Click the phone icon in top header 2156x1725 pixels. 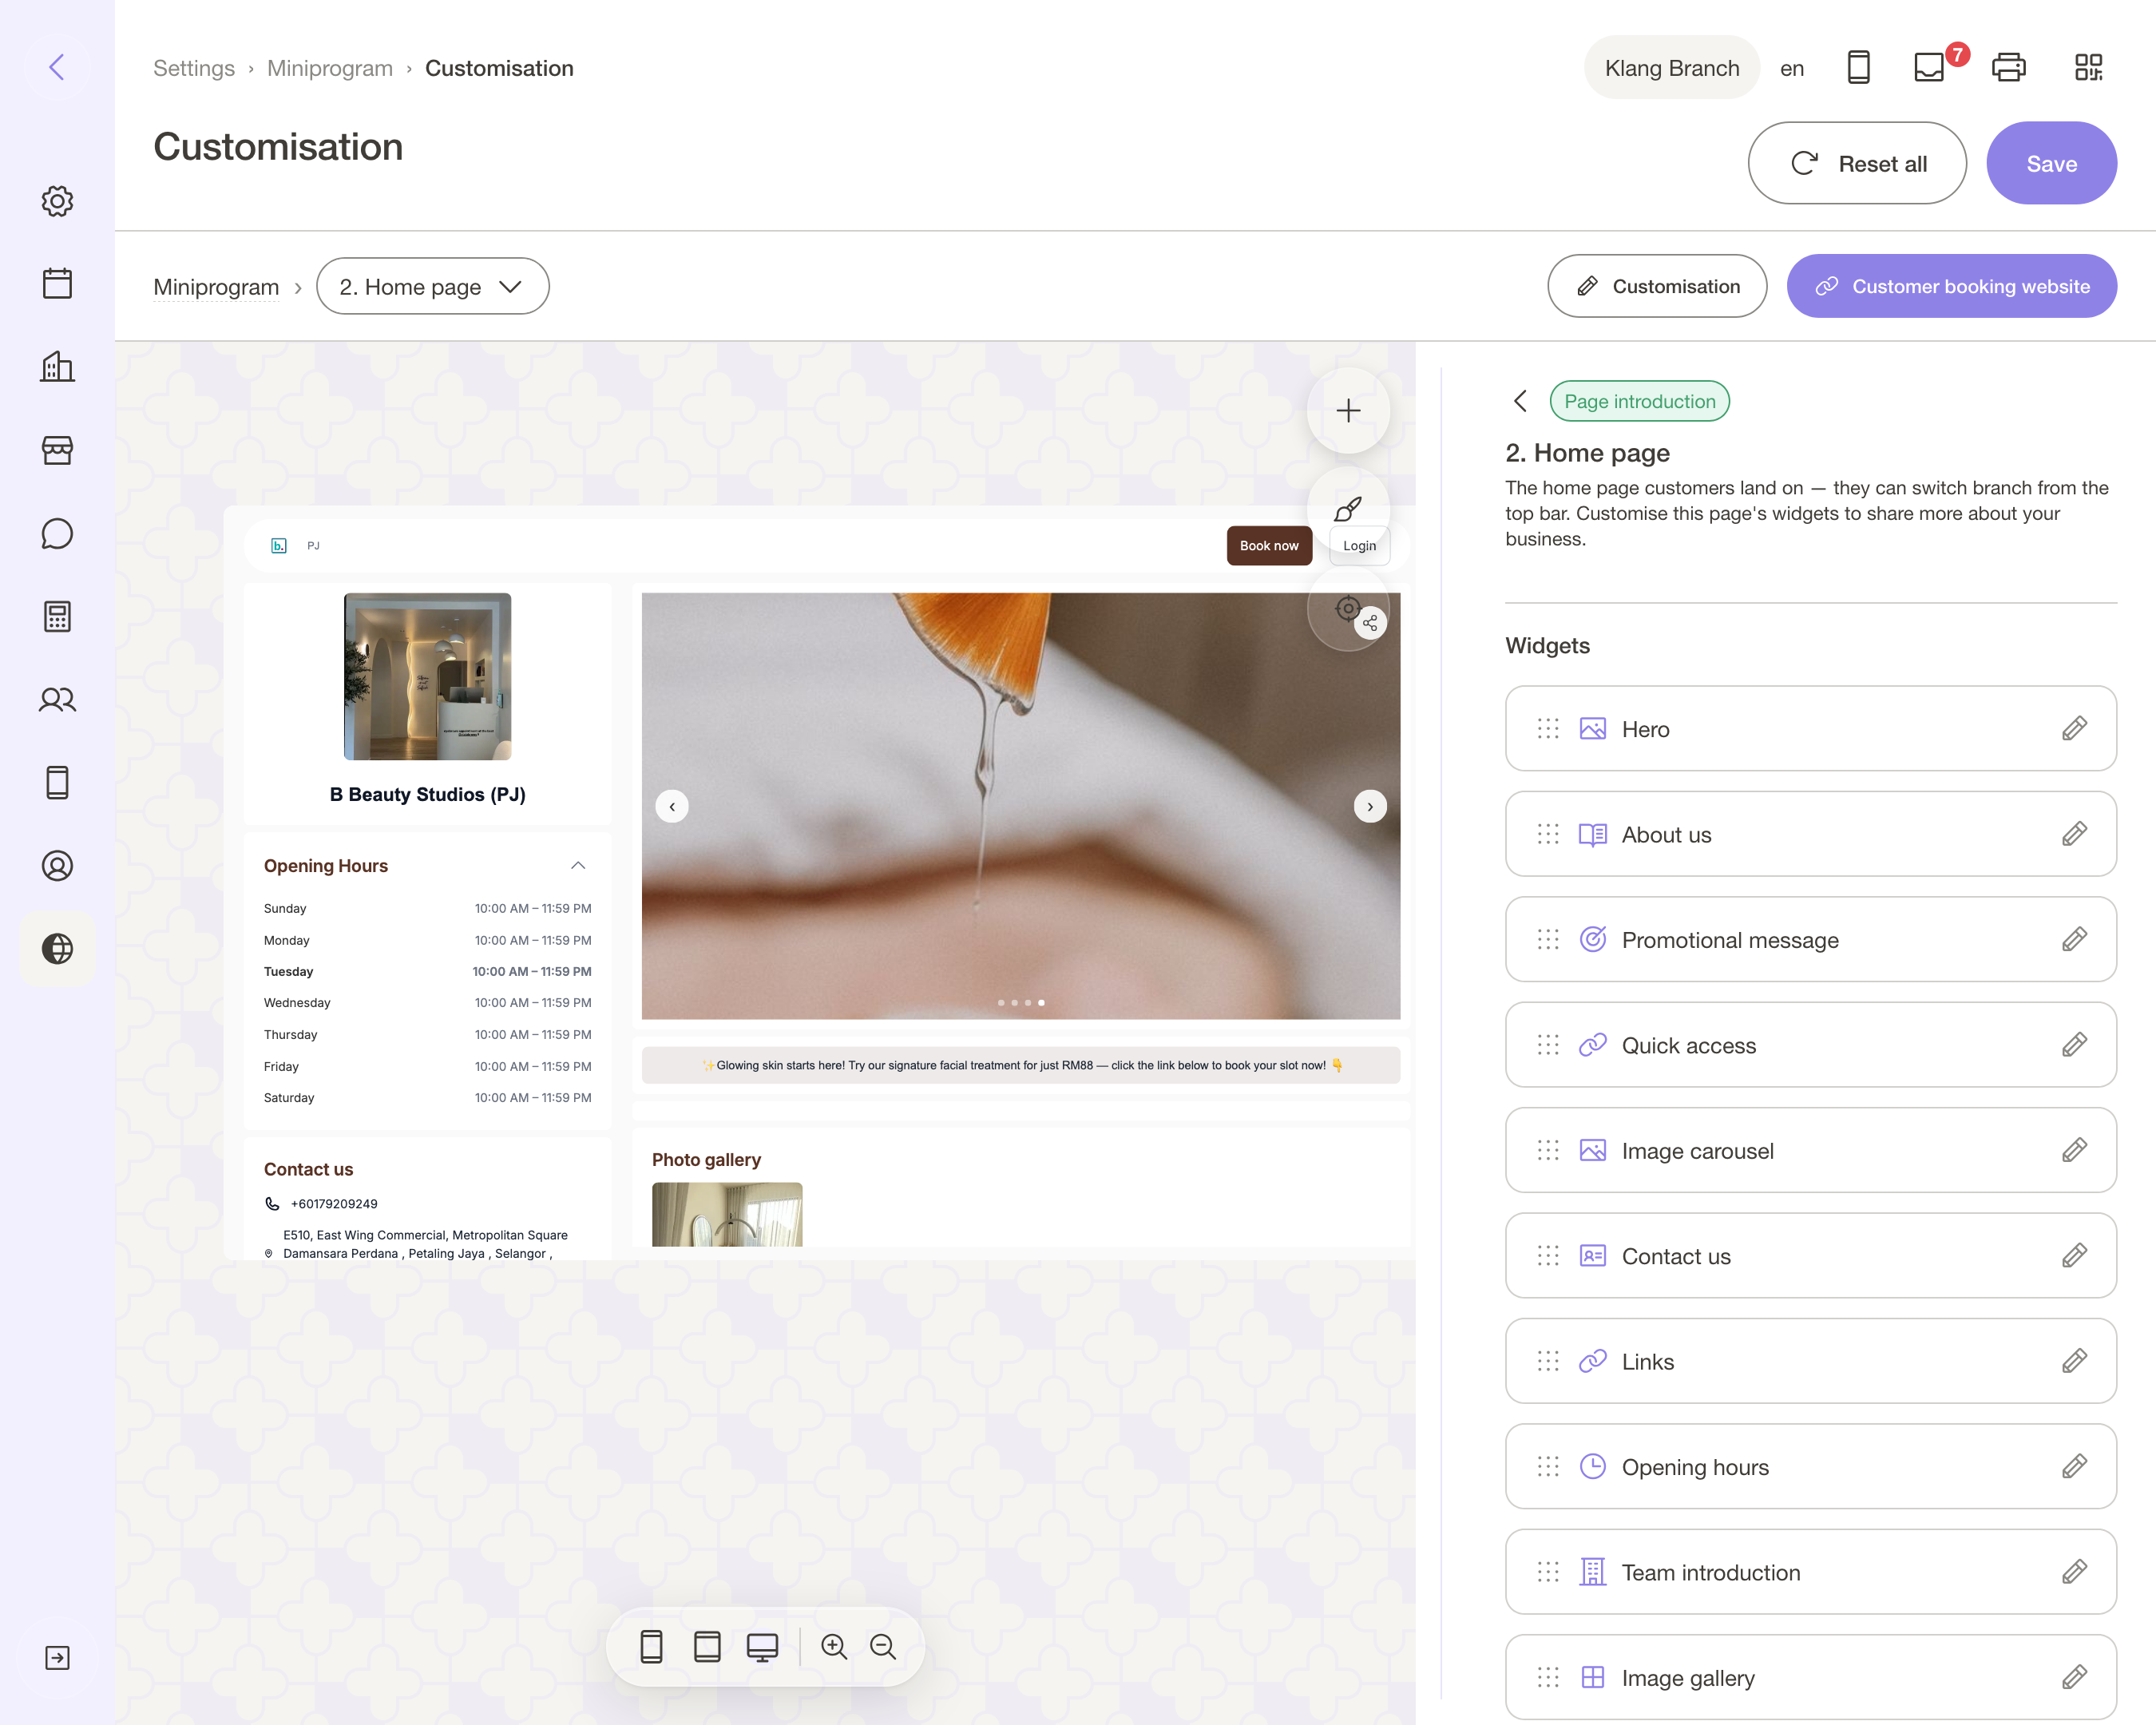pos(1858,67)
